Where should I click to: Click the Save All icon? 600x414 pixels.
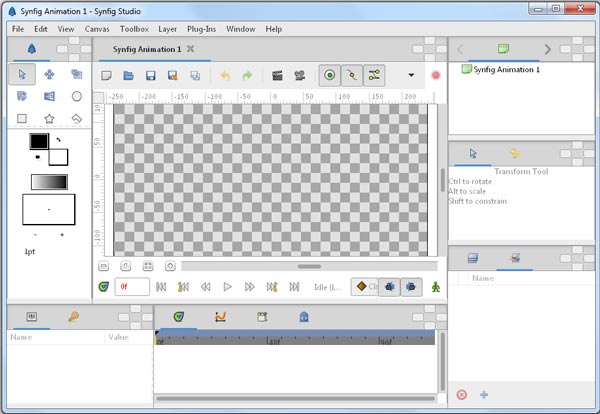(x=195, y=75)
